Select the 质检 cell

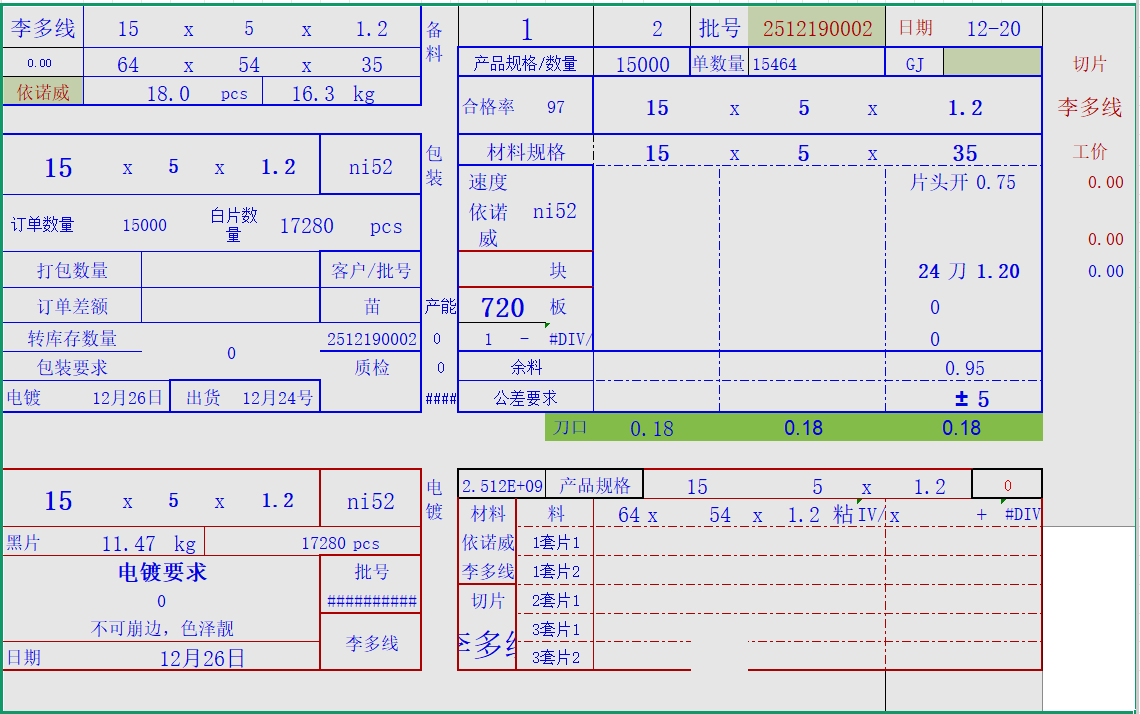[371, 367]
